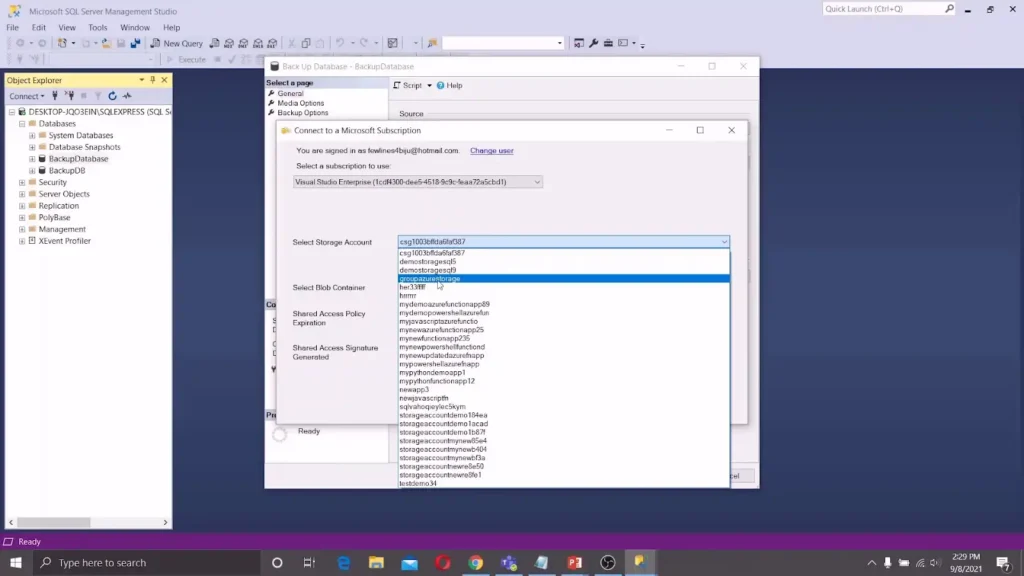Collapse the Databases tree node
Screen dimensions: 1024x576
(x=22, y=123)
